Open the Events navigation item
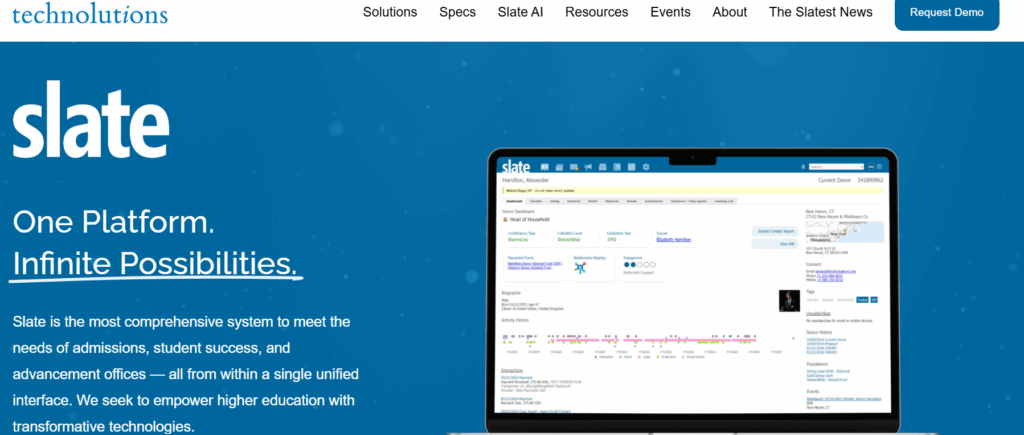Viewport: 1024px width, 435px height. point(670,12)
